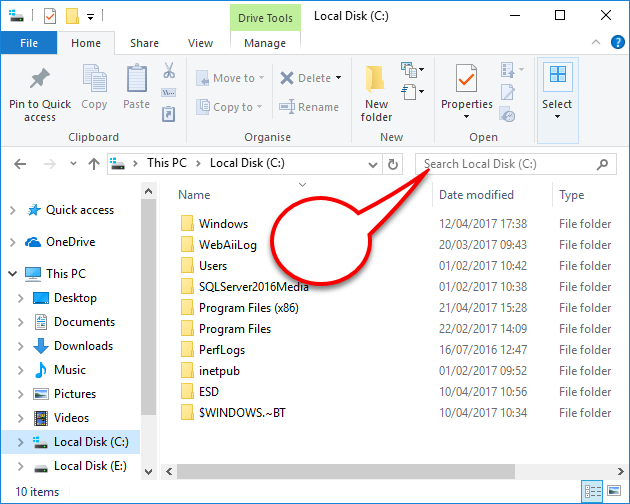Switch to the View ribbon tab
Image resolution: width=630 pixels, height=504 pixels.
pyautogui.click(x=200, y=43)
